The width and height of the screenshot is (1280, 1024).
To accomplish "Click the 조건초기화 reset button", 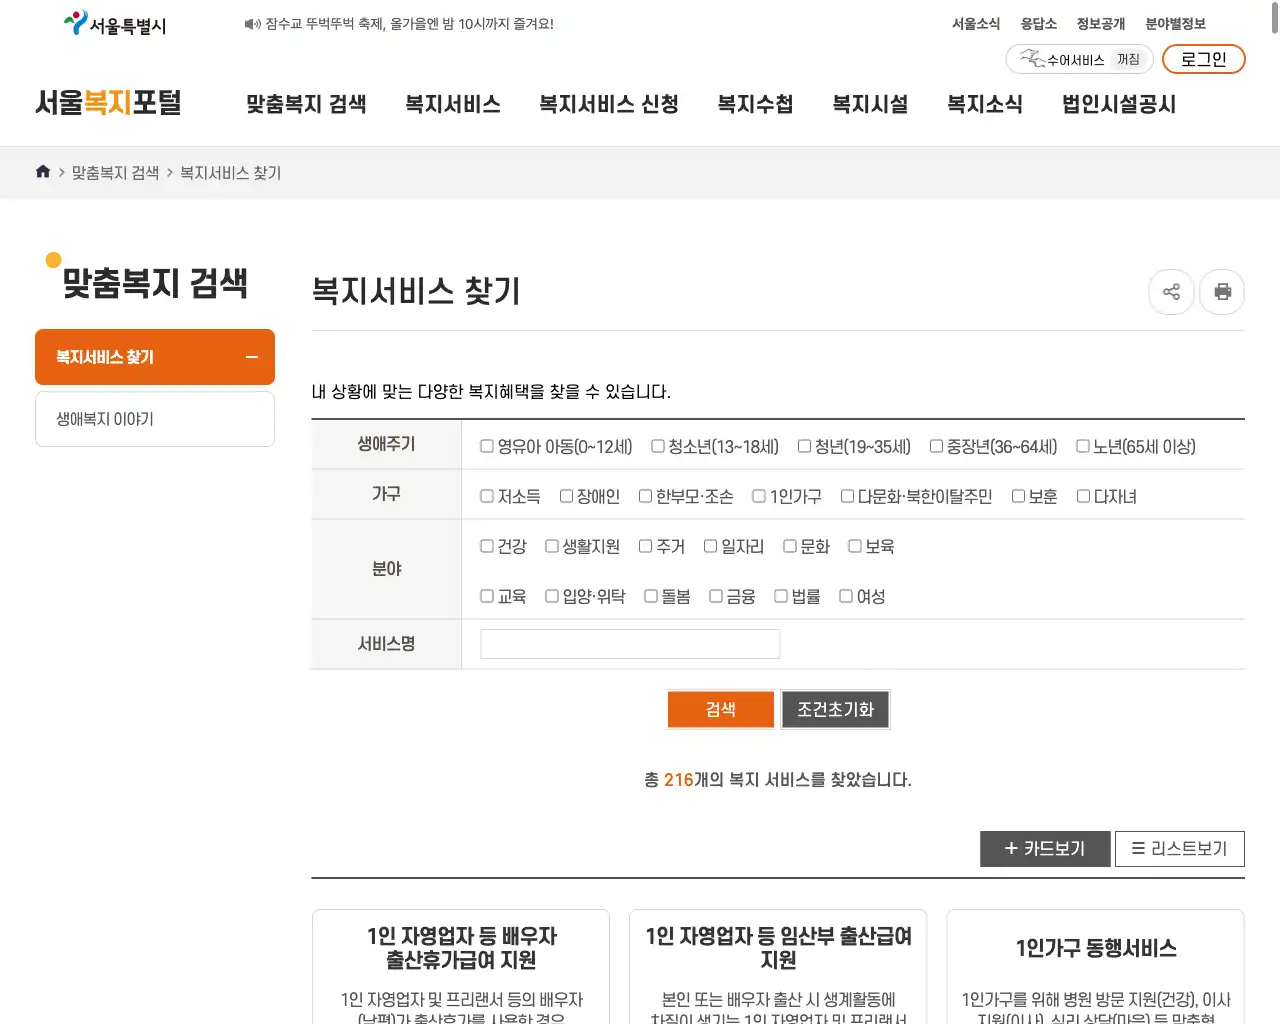I will coord(836,709).
